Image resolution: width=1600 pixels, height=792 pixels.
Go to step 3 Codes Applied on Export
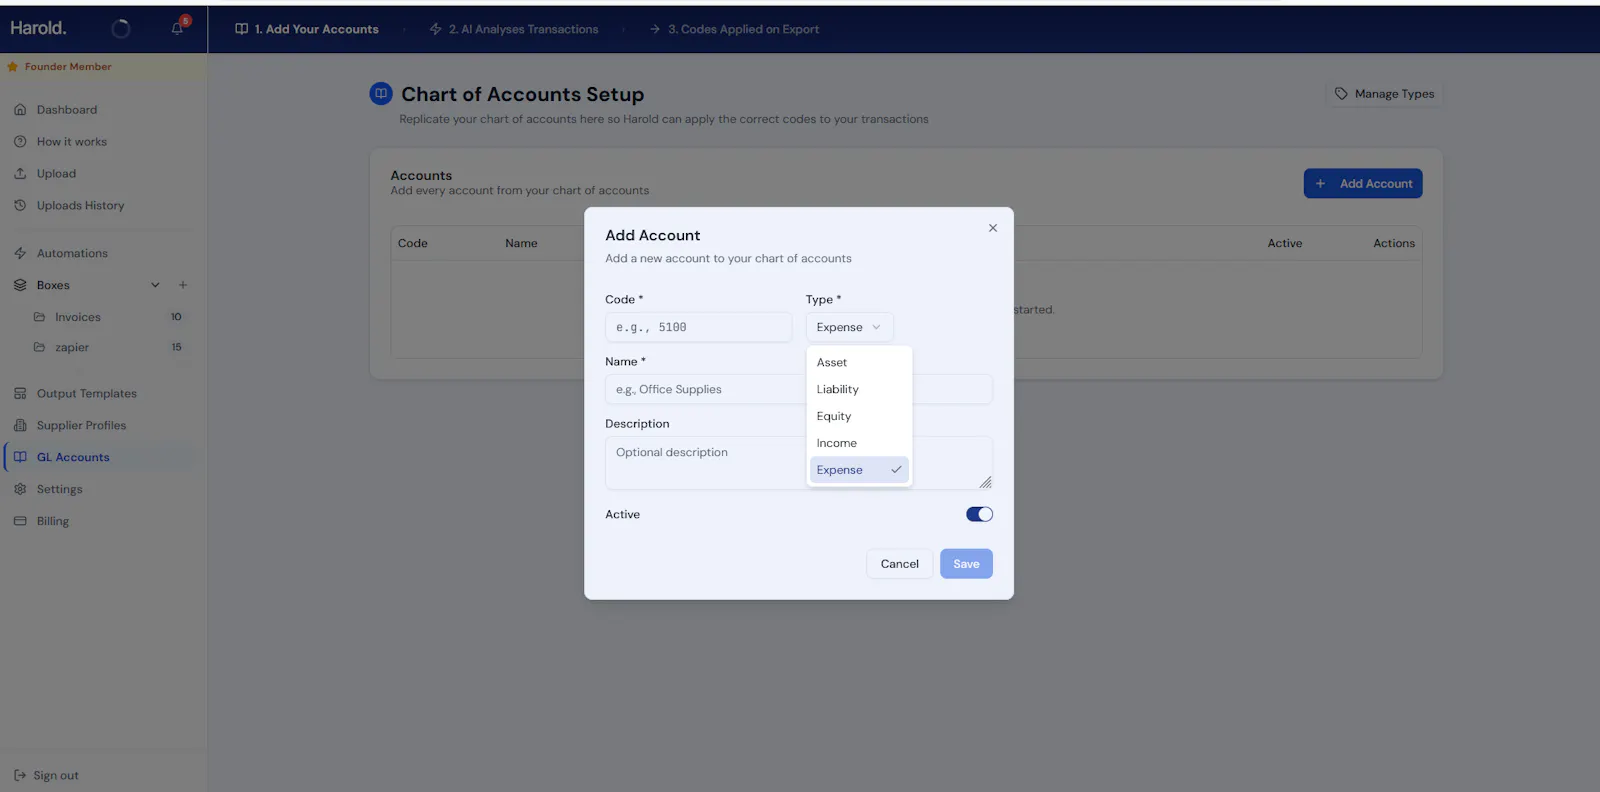734,29
